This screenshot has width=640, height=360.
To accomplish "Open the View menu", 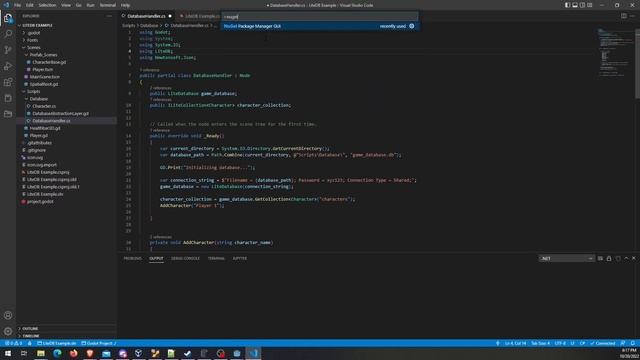I will click(66, 5).
